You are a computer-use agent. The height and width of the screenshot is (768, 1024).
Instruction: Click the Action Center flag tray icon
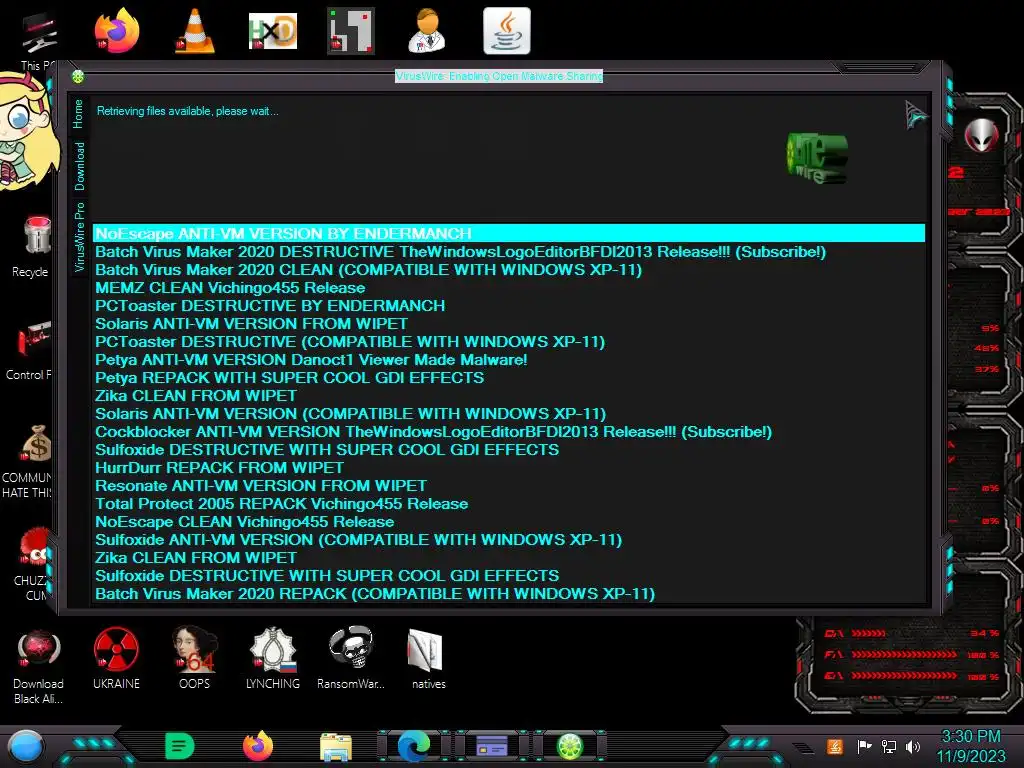(x=864, y=746)
